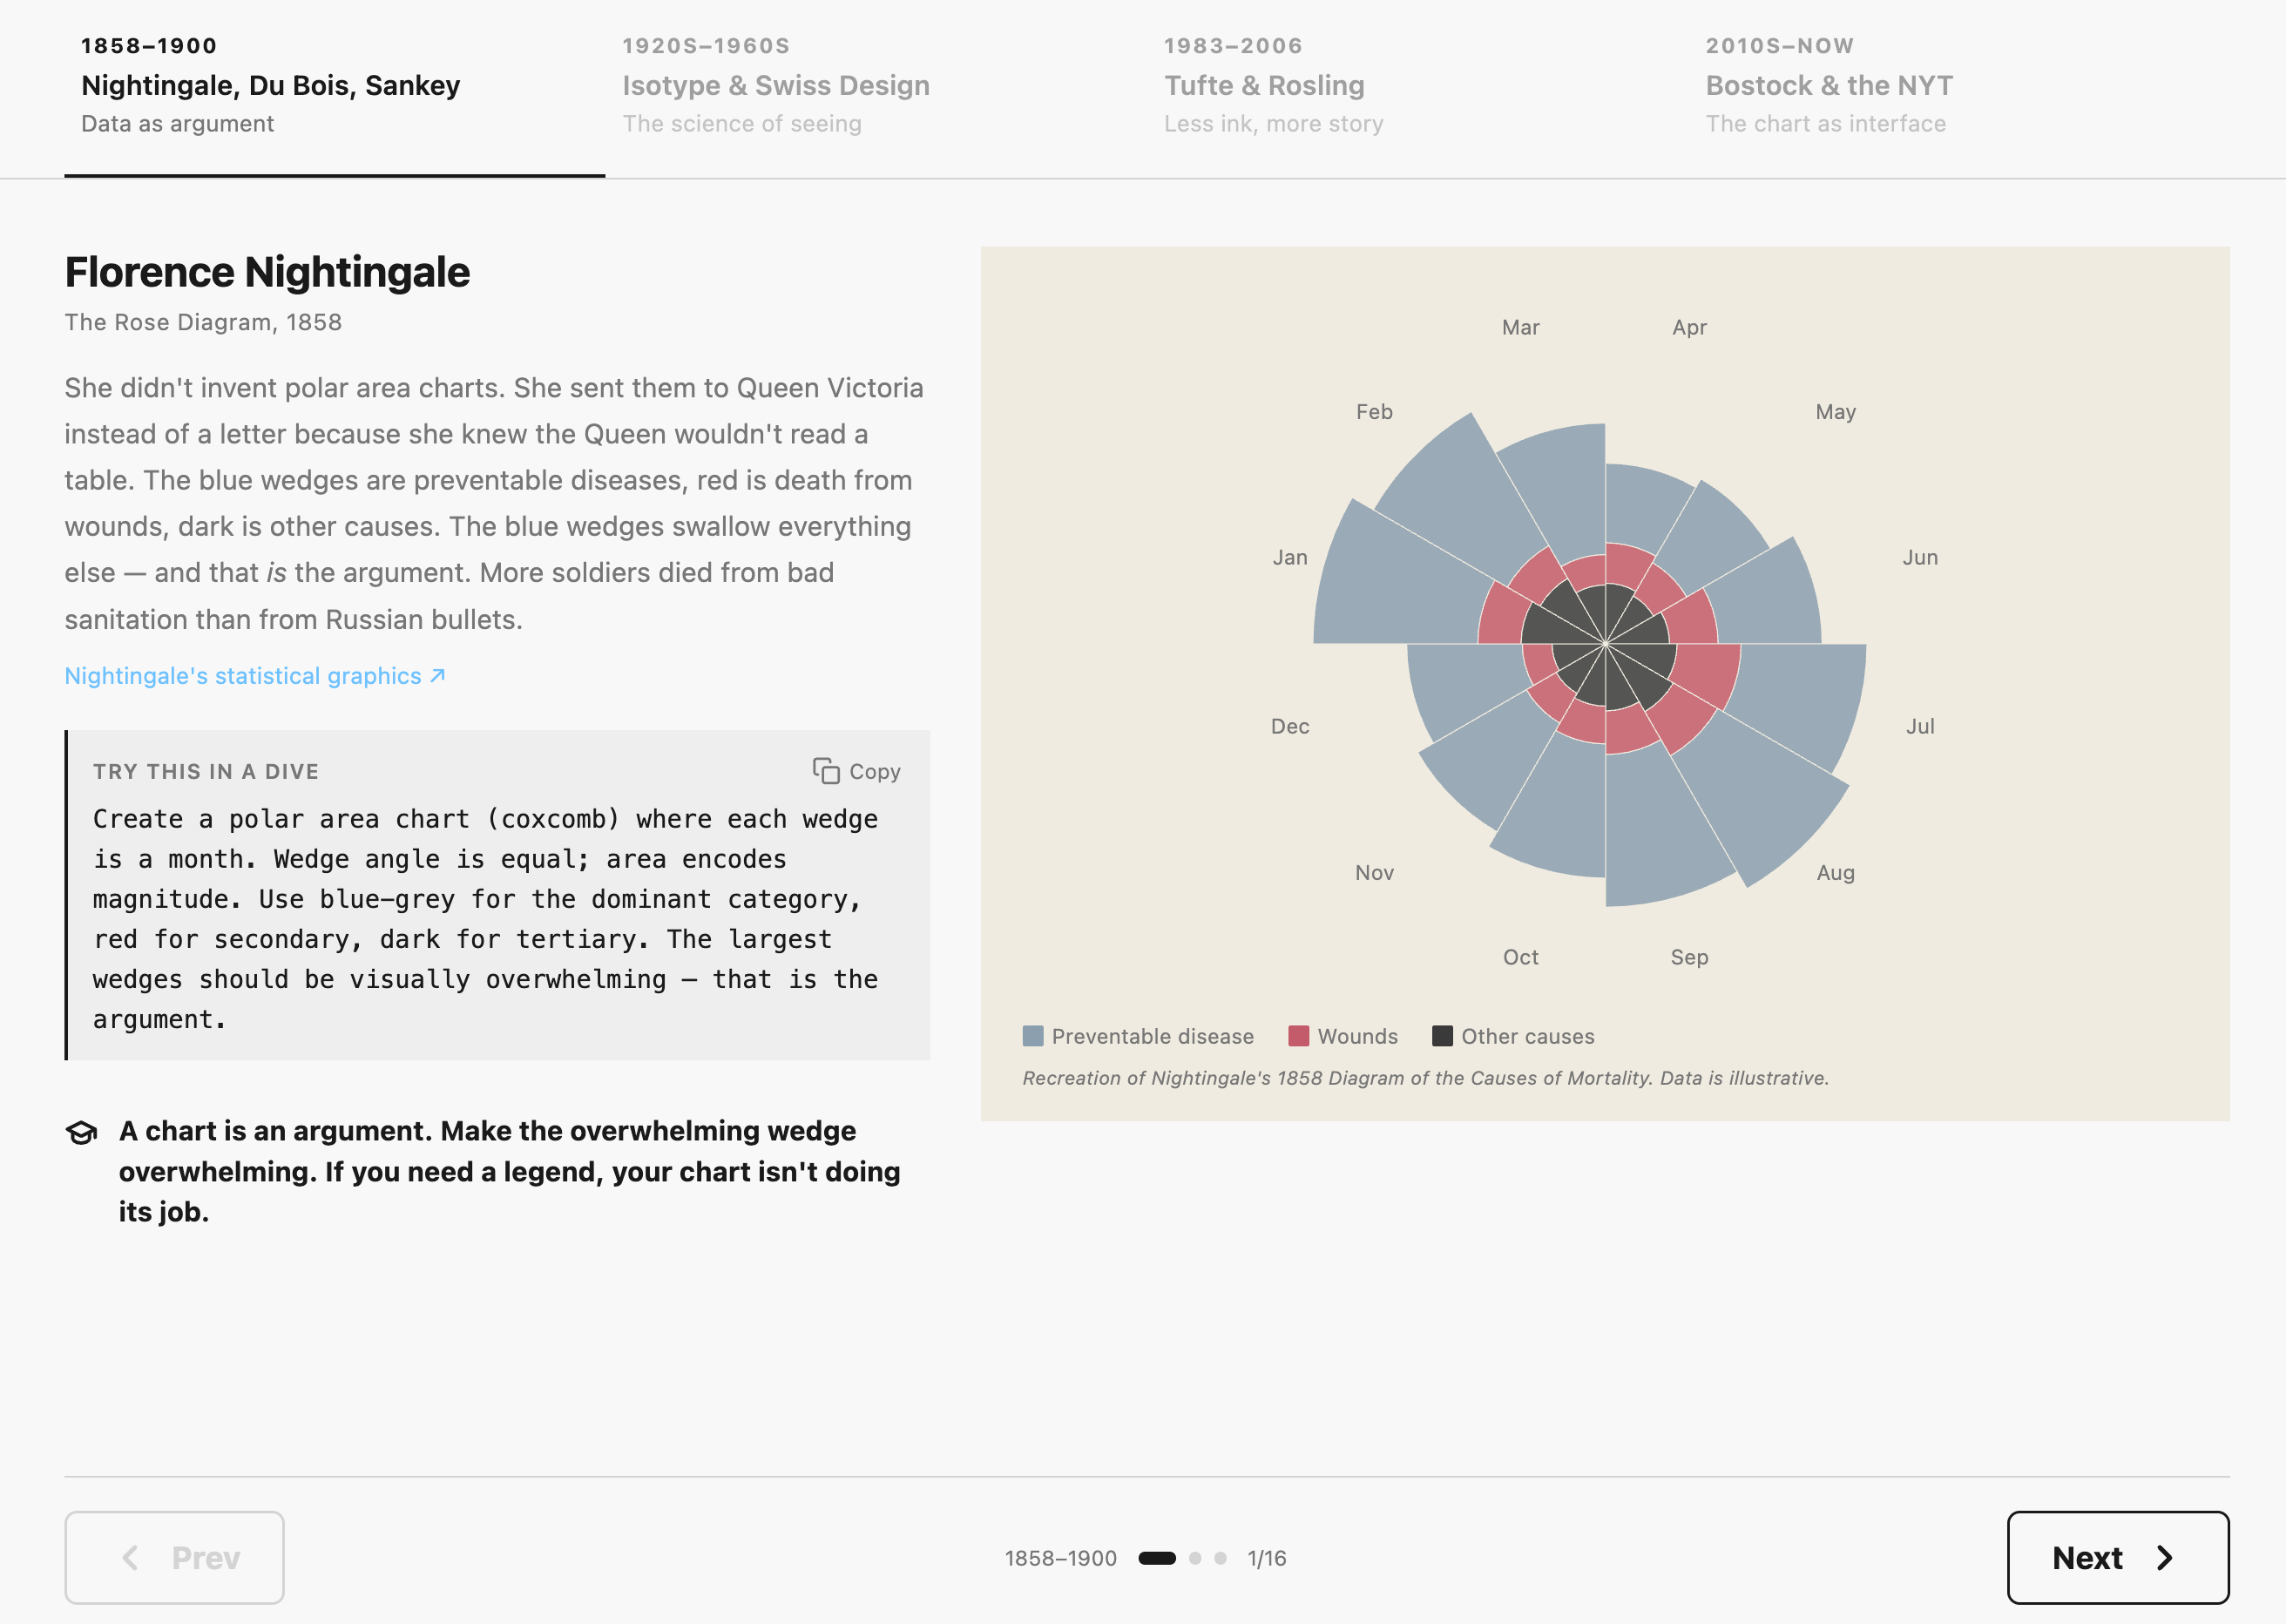This screenshot has width=2286, height=1624.
Task: Open the Tufte & Rosling section
Action: tap(1264, 85)
